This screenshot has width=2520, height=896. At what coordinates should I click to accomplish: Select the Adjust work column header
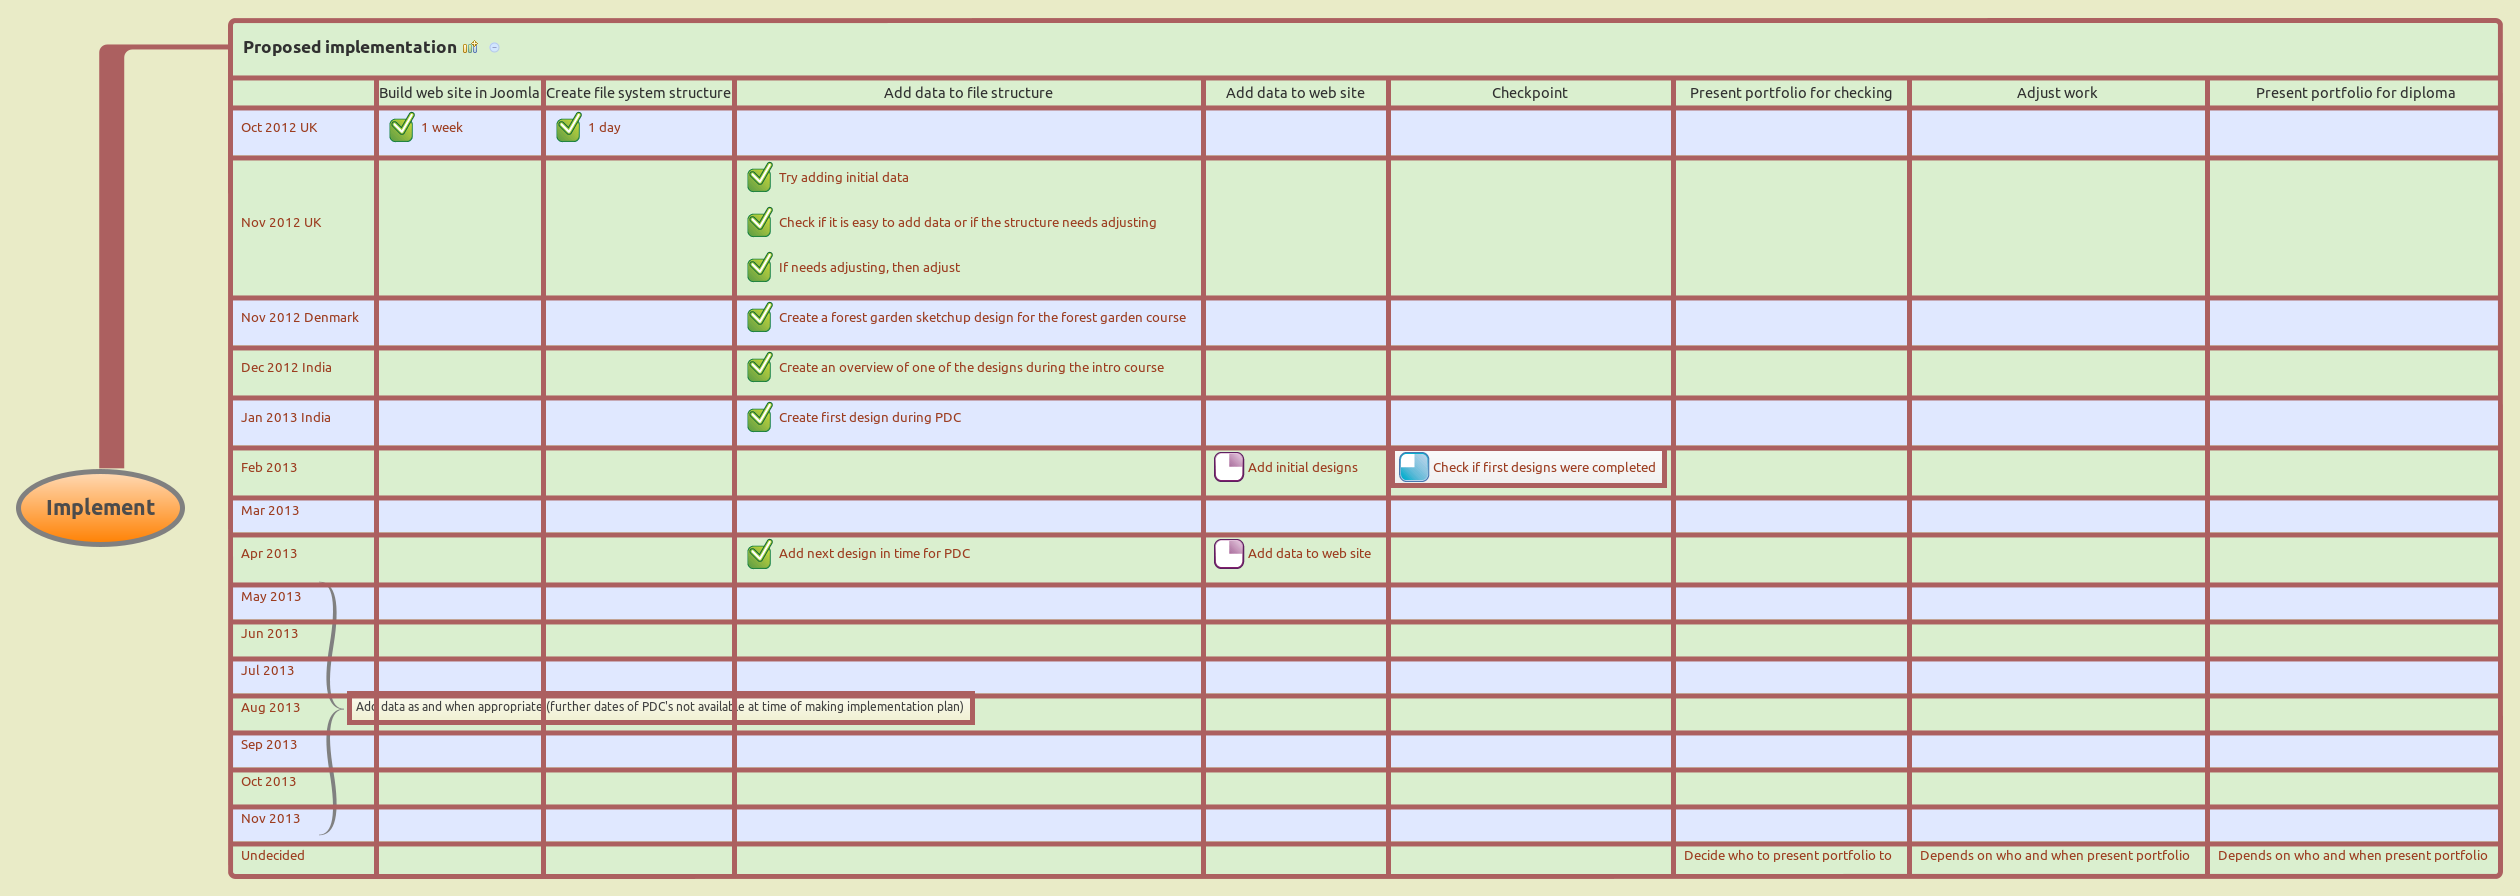tap(2056, 93)
